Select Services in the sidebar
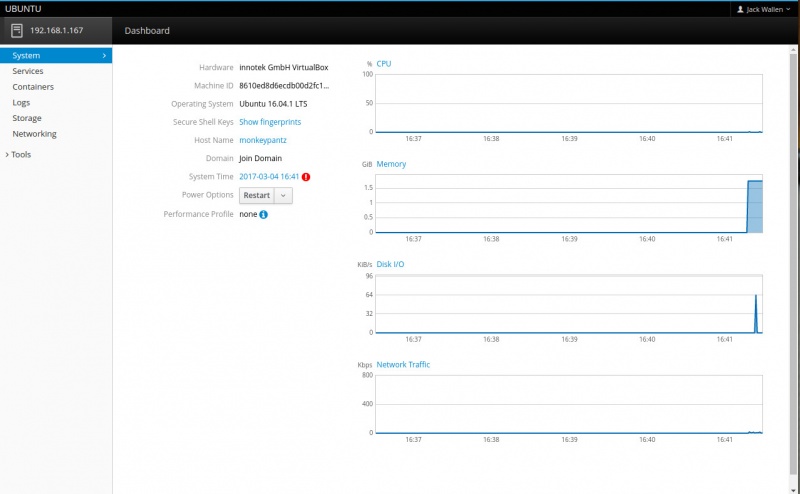Image resolution: width=800 pixels, height=494 pixels. click(x=28, y=71)
